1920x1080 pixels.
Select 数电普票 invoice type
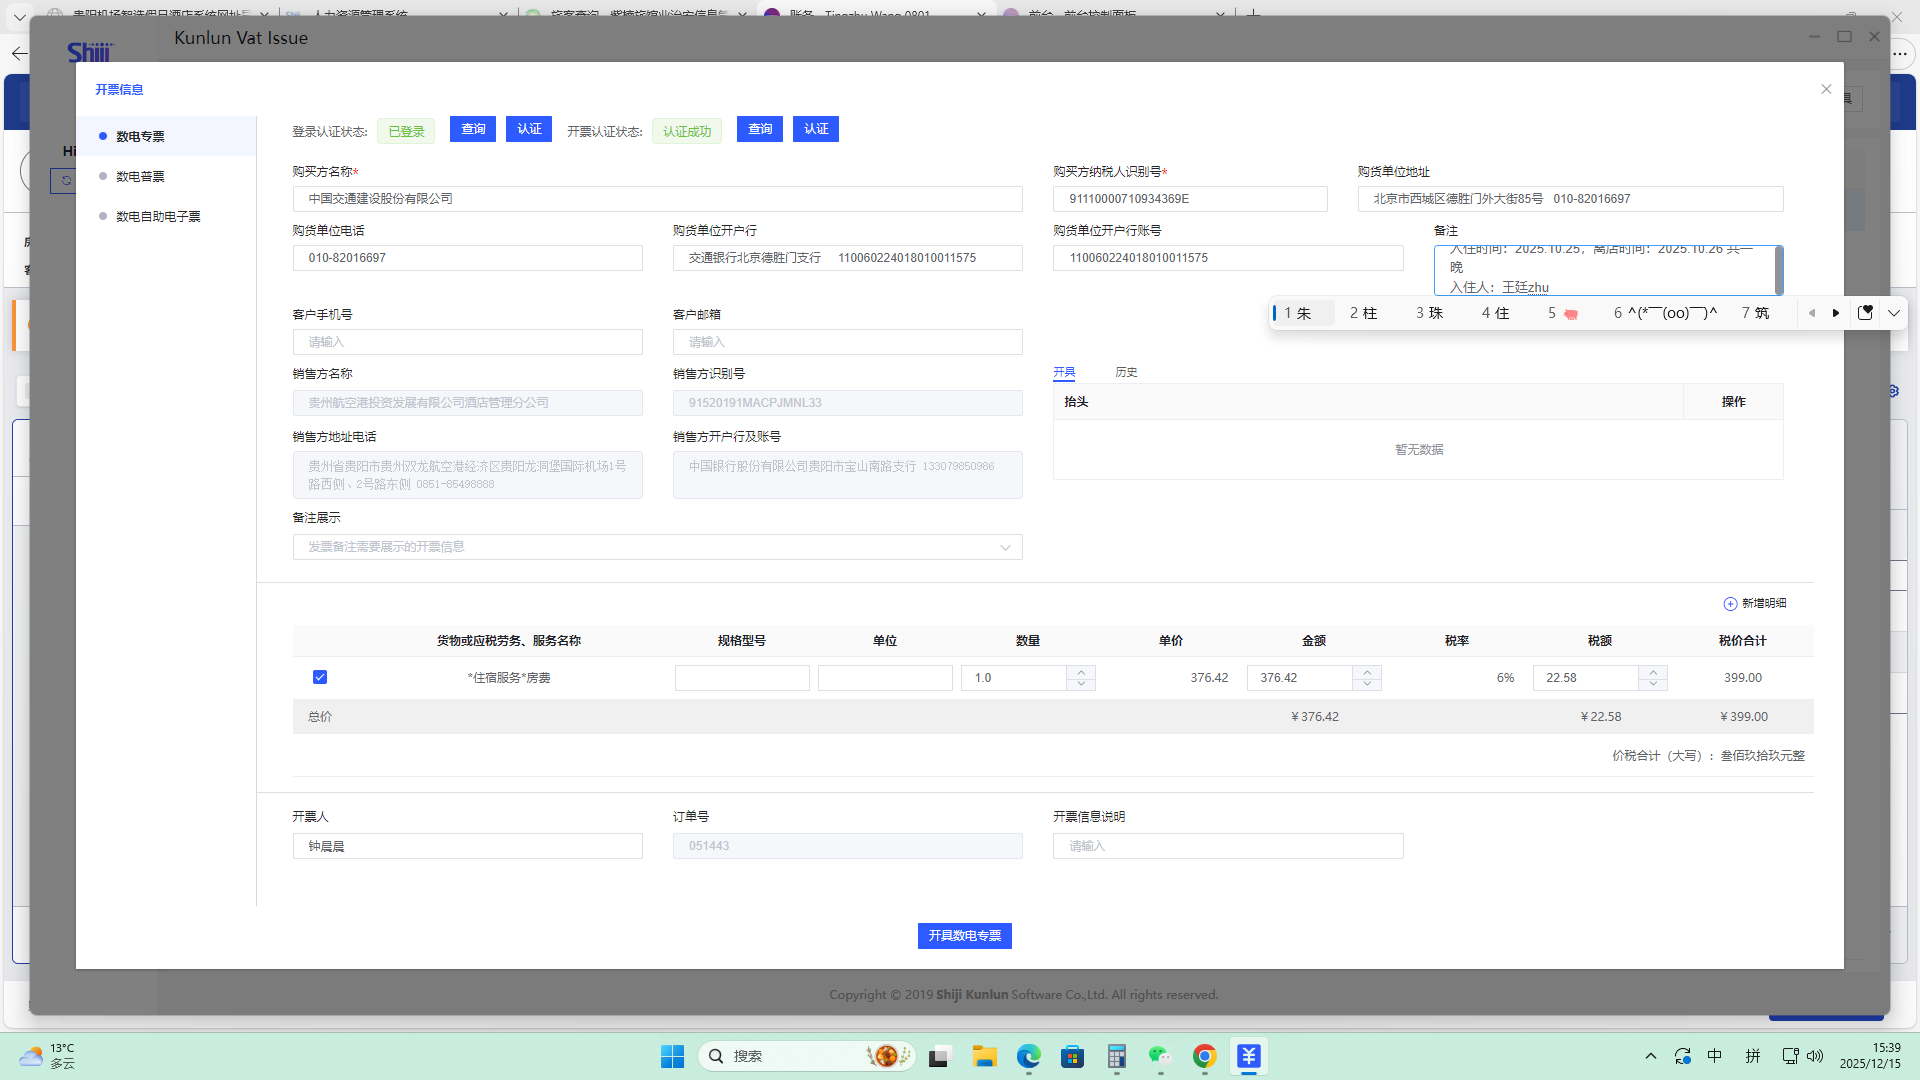coord(140,176)
